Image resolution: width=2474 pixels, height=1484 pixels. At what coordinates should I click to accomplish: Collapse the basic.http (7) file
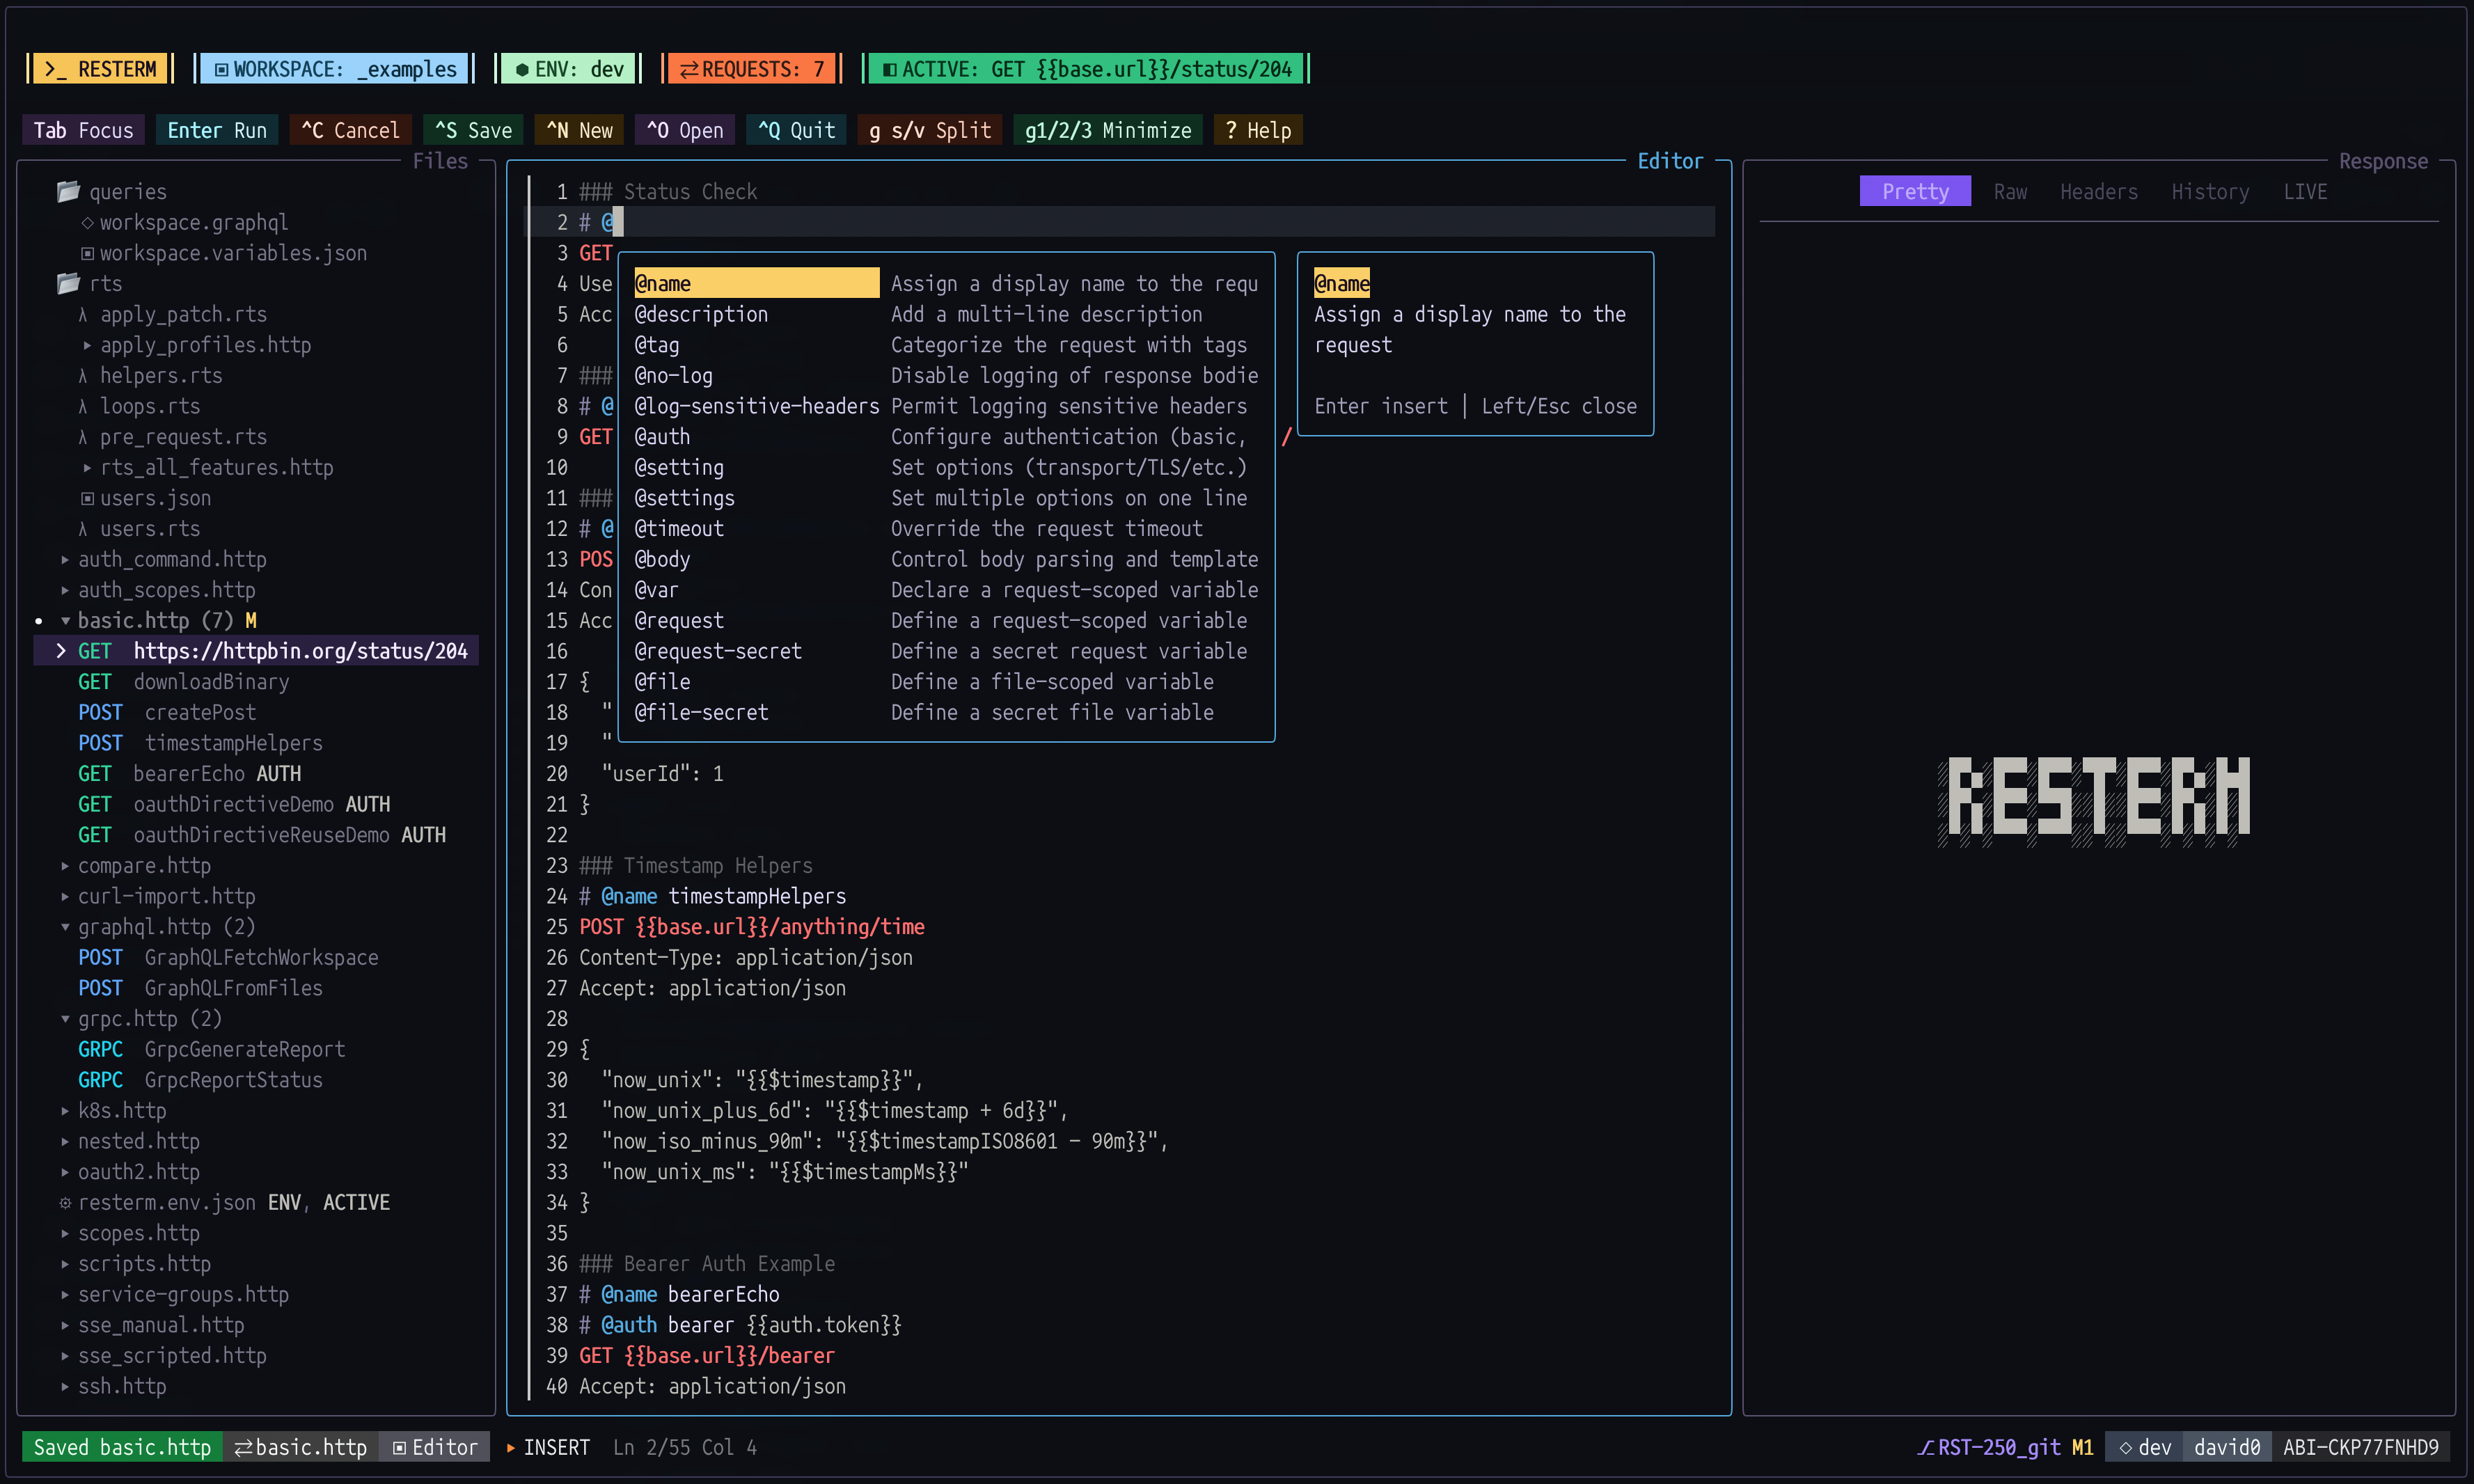point(65,621)
